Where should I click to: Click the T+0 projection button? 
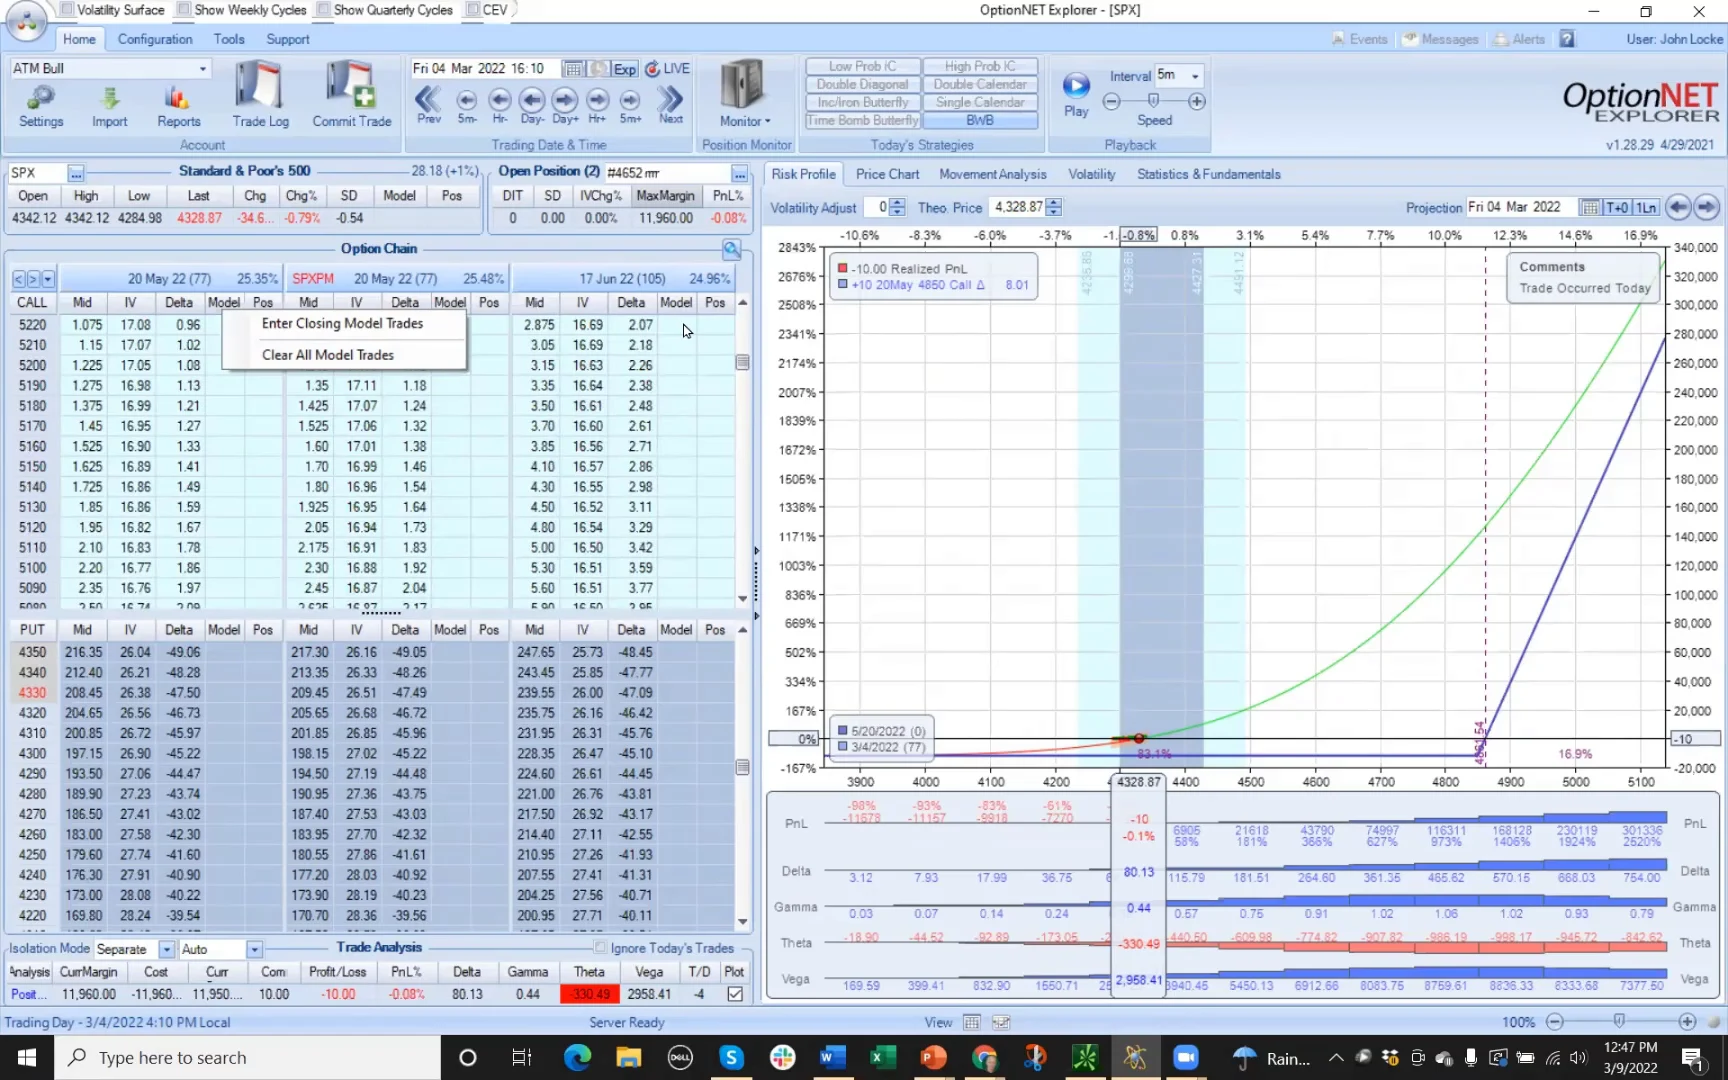[x=1617, y=207]
